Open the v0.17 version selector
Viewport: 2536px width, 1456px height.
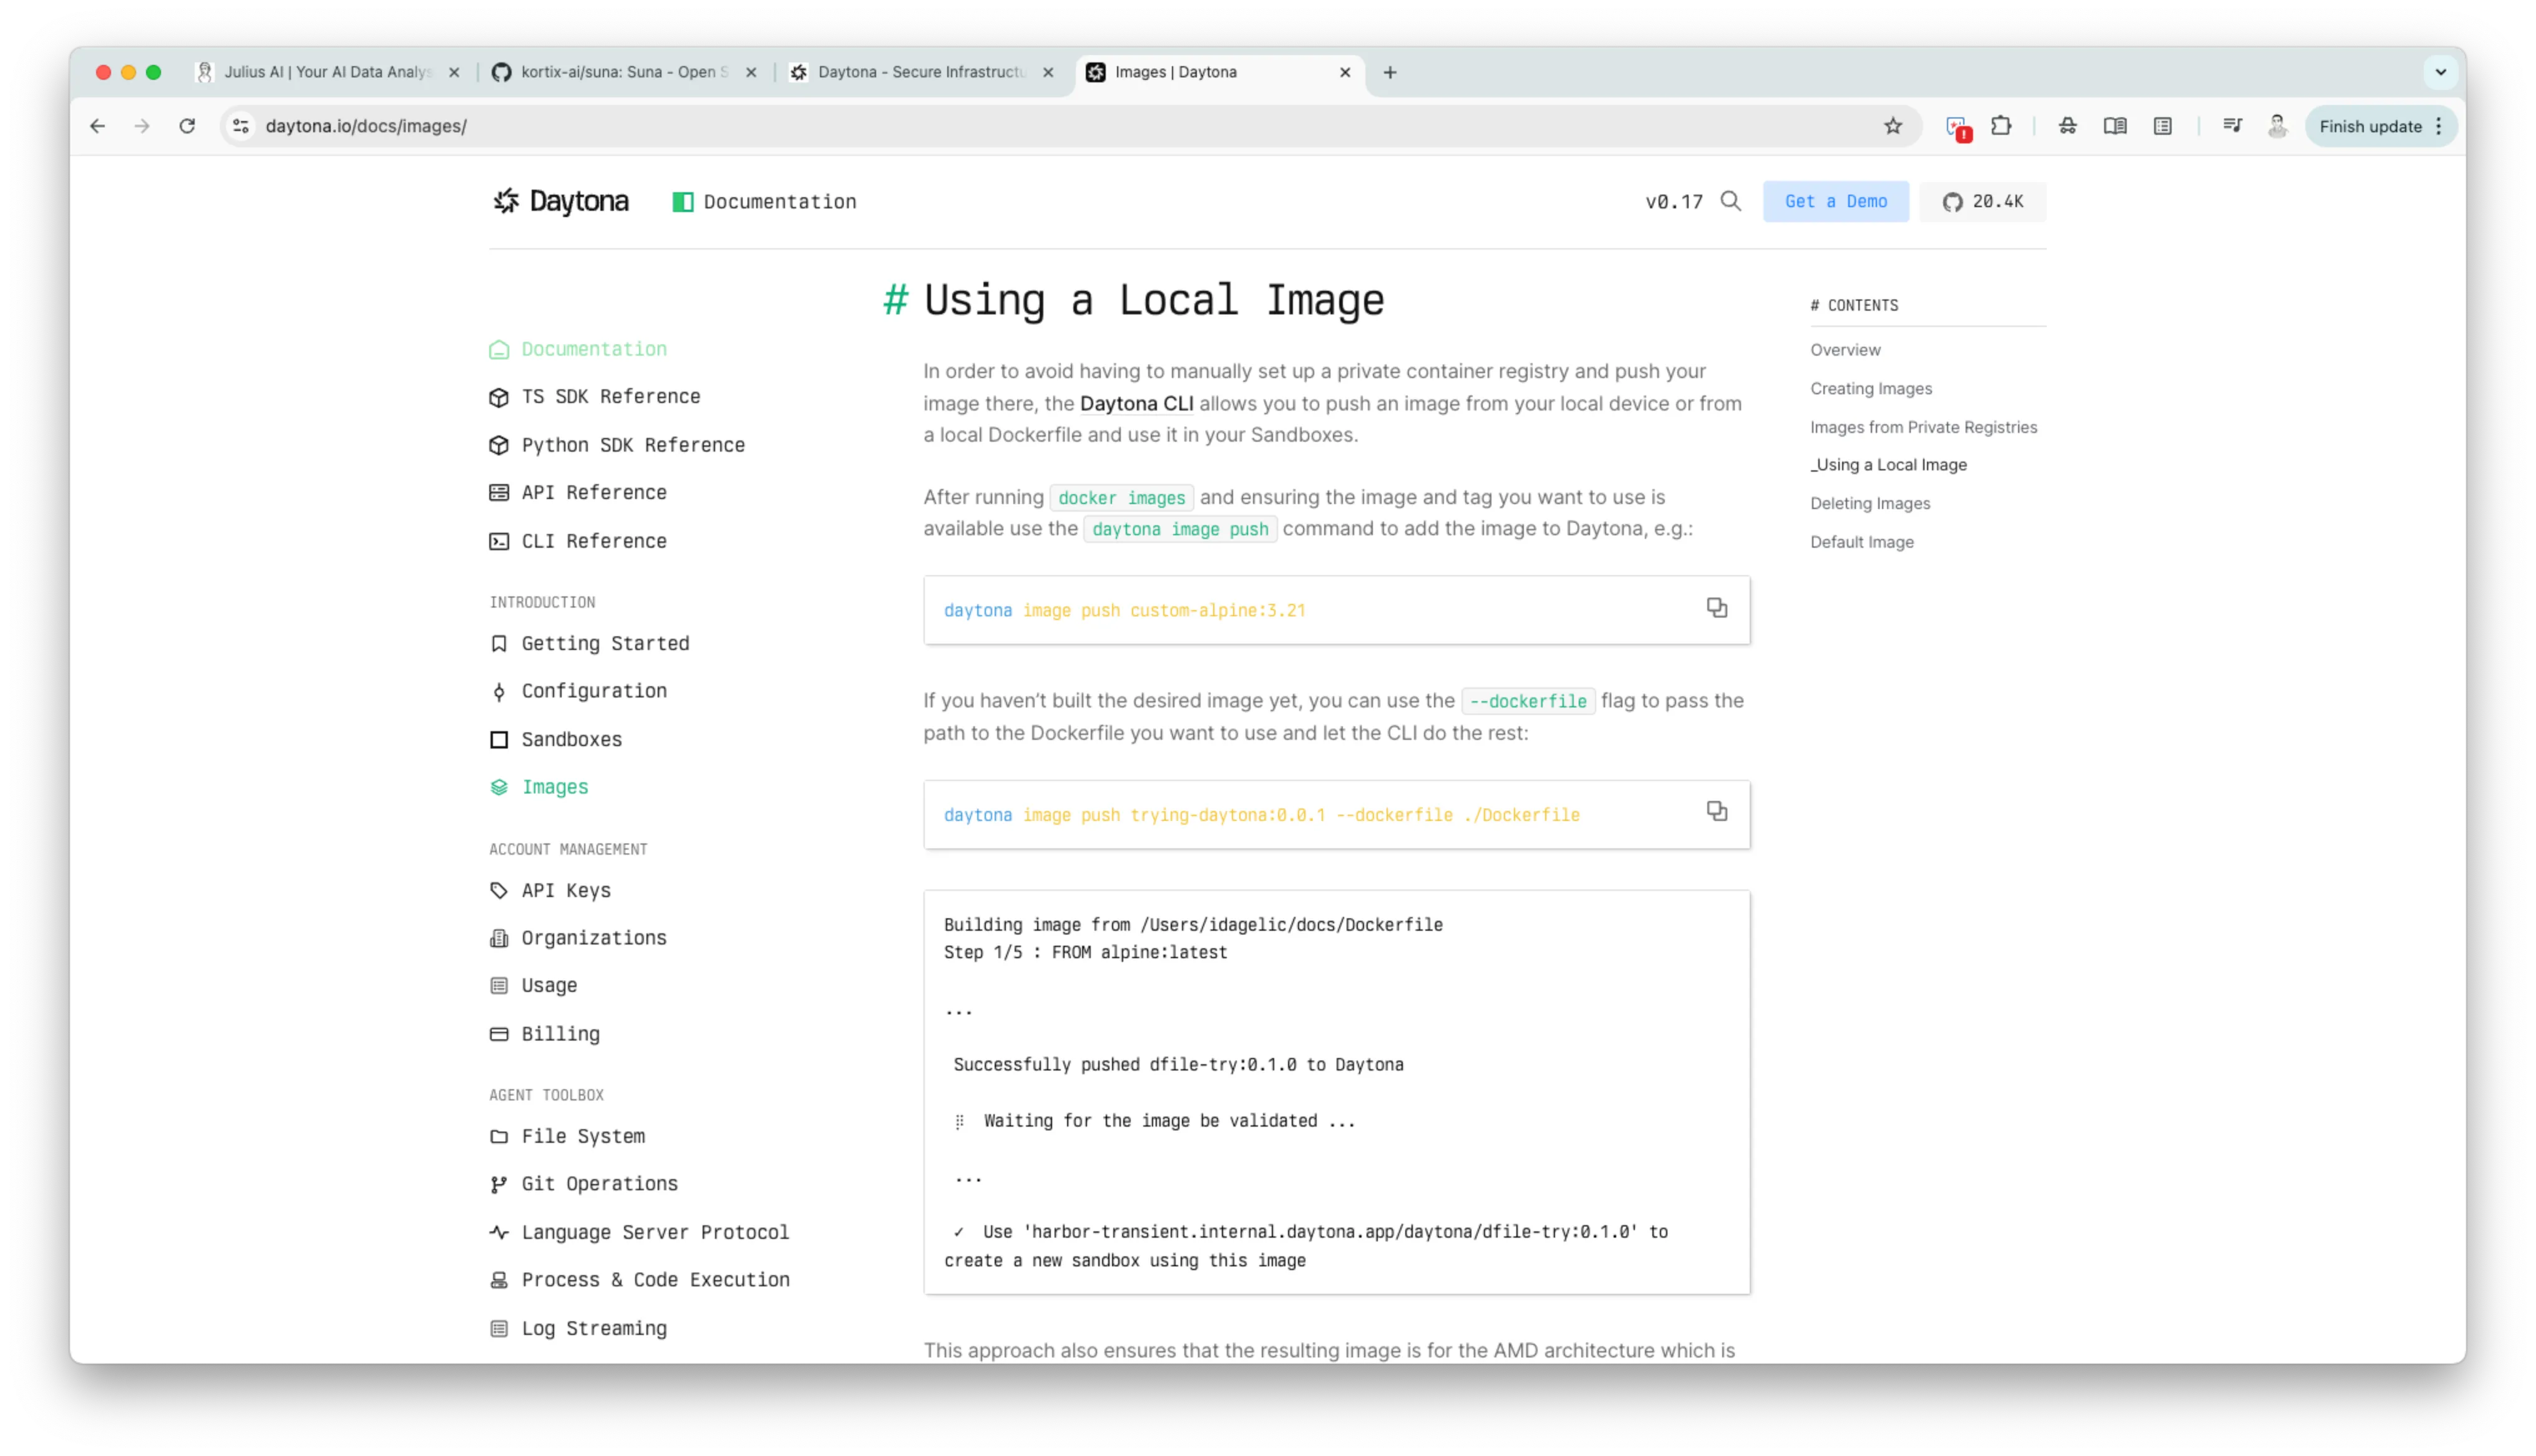(1673, 201)
